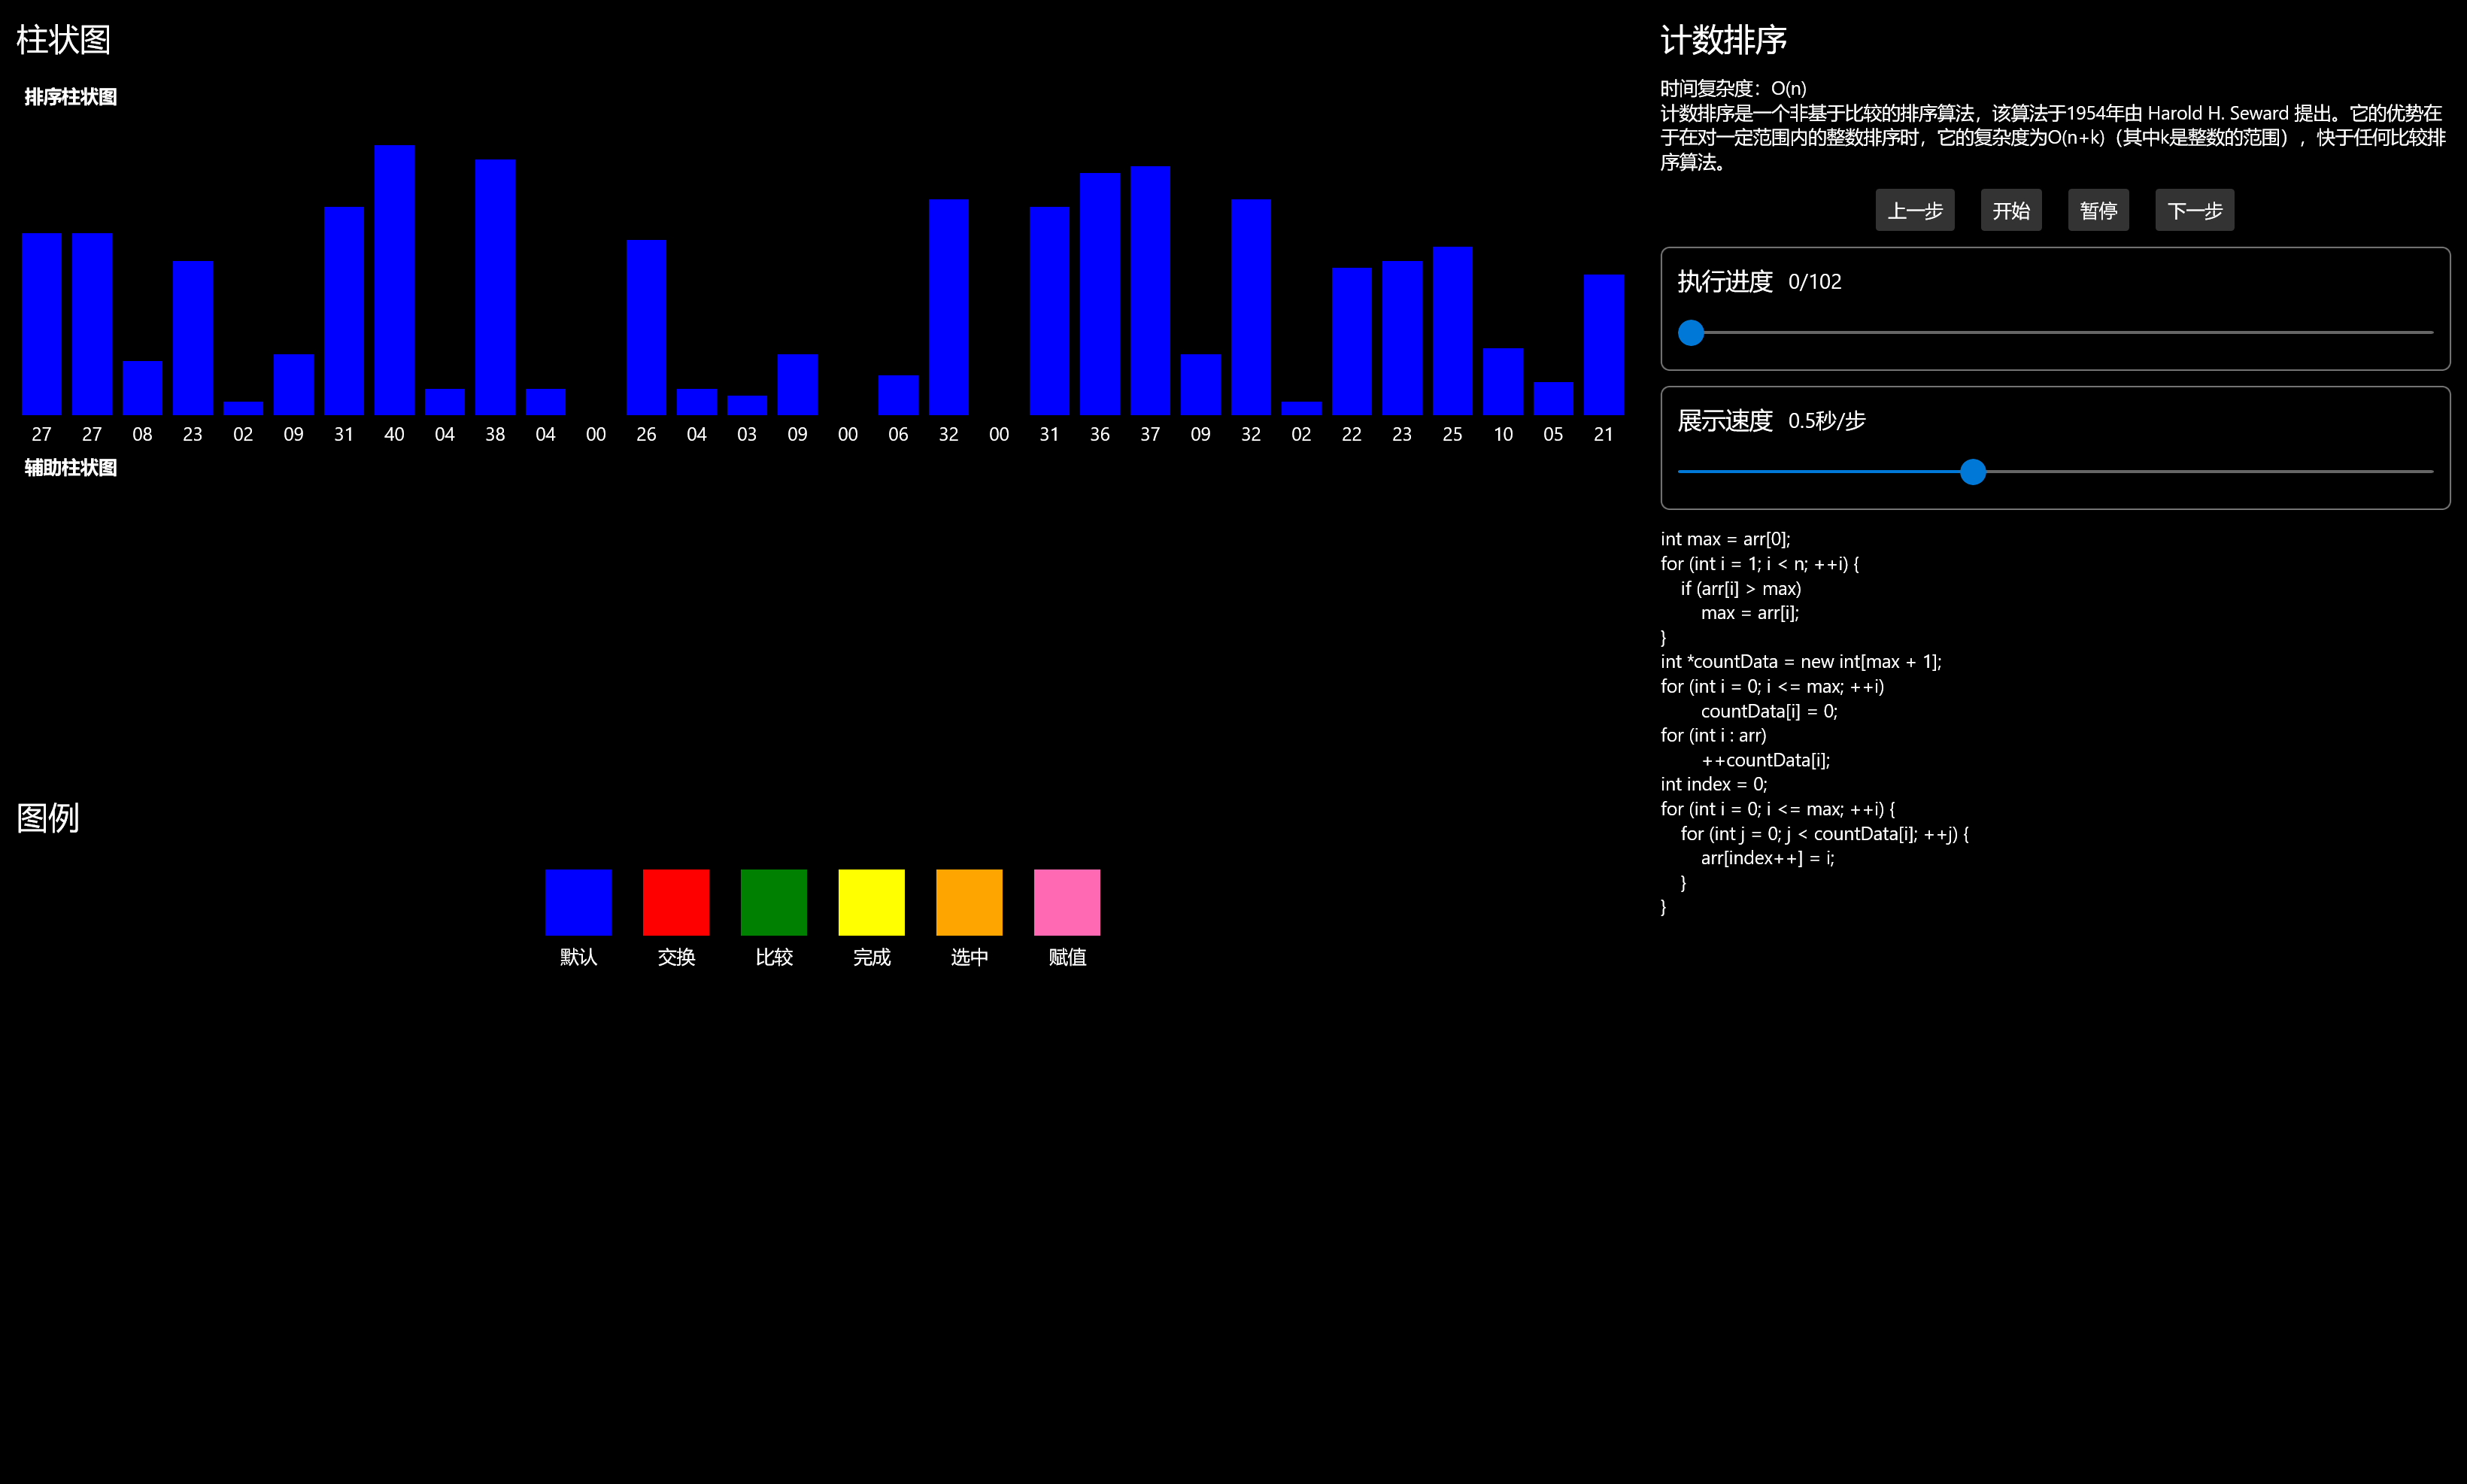The height and width of the screenshot is (1484, 2467).
Task: Click the blue 默认 legend swatch
Action: click(x=578, y=902)
